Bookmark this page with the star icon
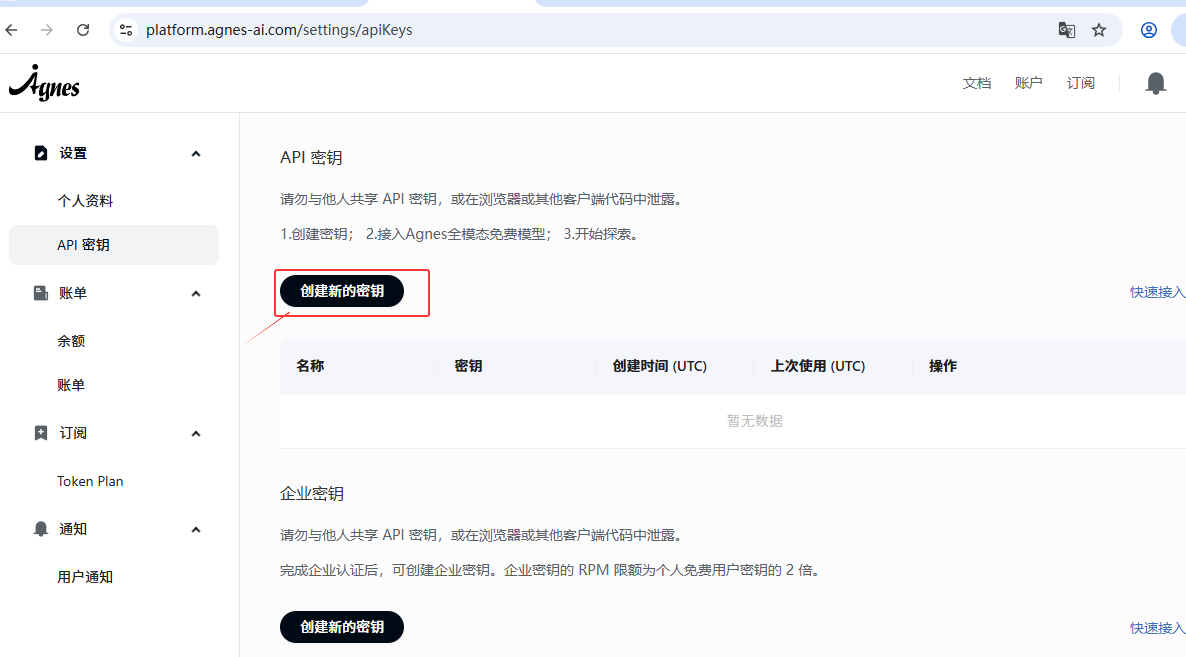This screenshot has height=657, width=1186. click(x=1099, y=30)
